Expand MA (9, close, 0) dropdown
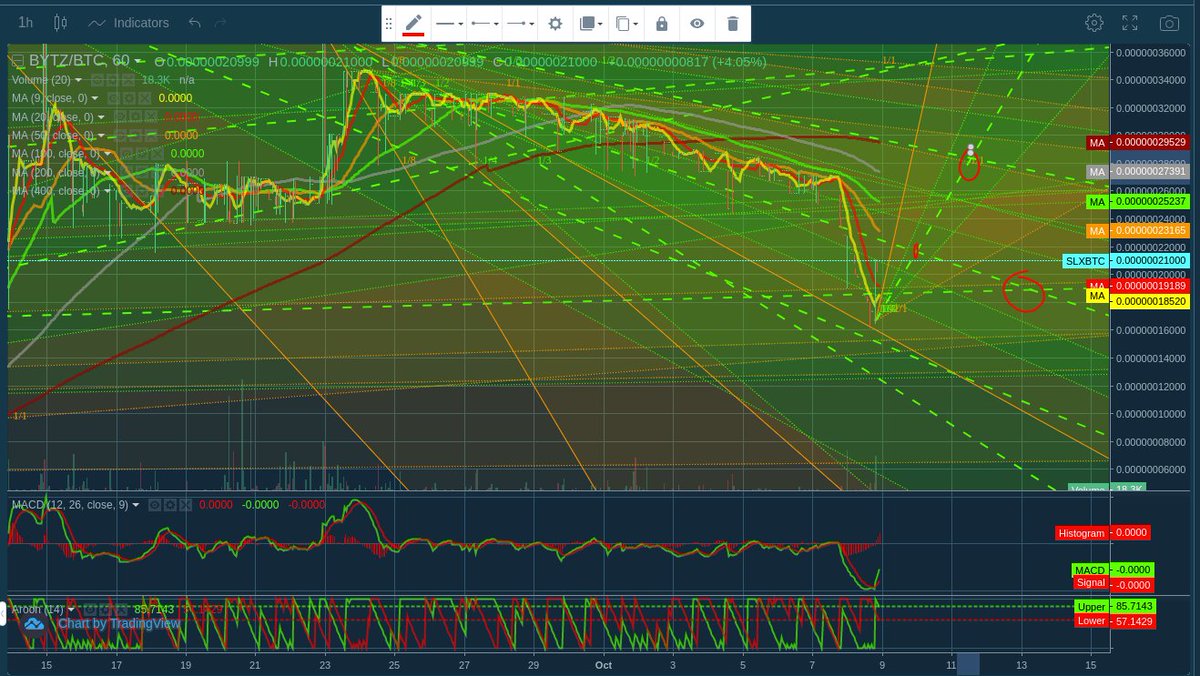The height and width of the screenshot is (676, 1200). pos(95,98)
